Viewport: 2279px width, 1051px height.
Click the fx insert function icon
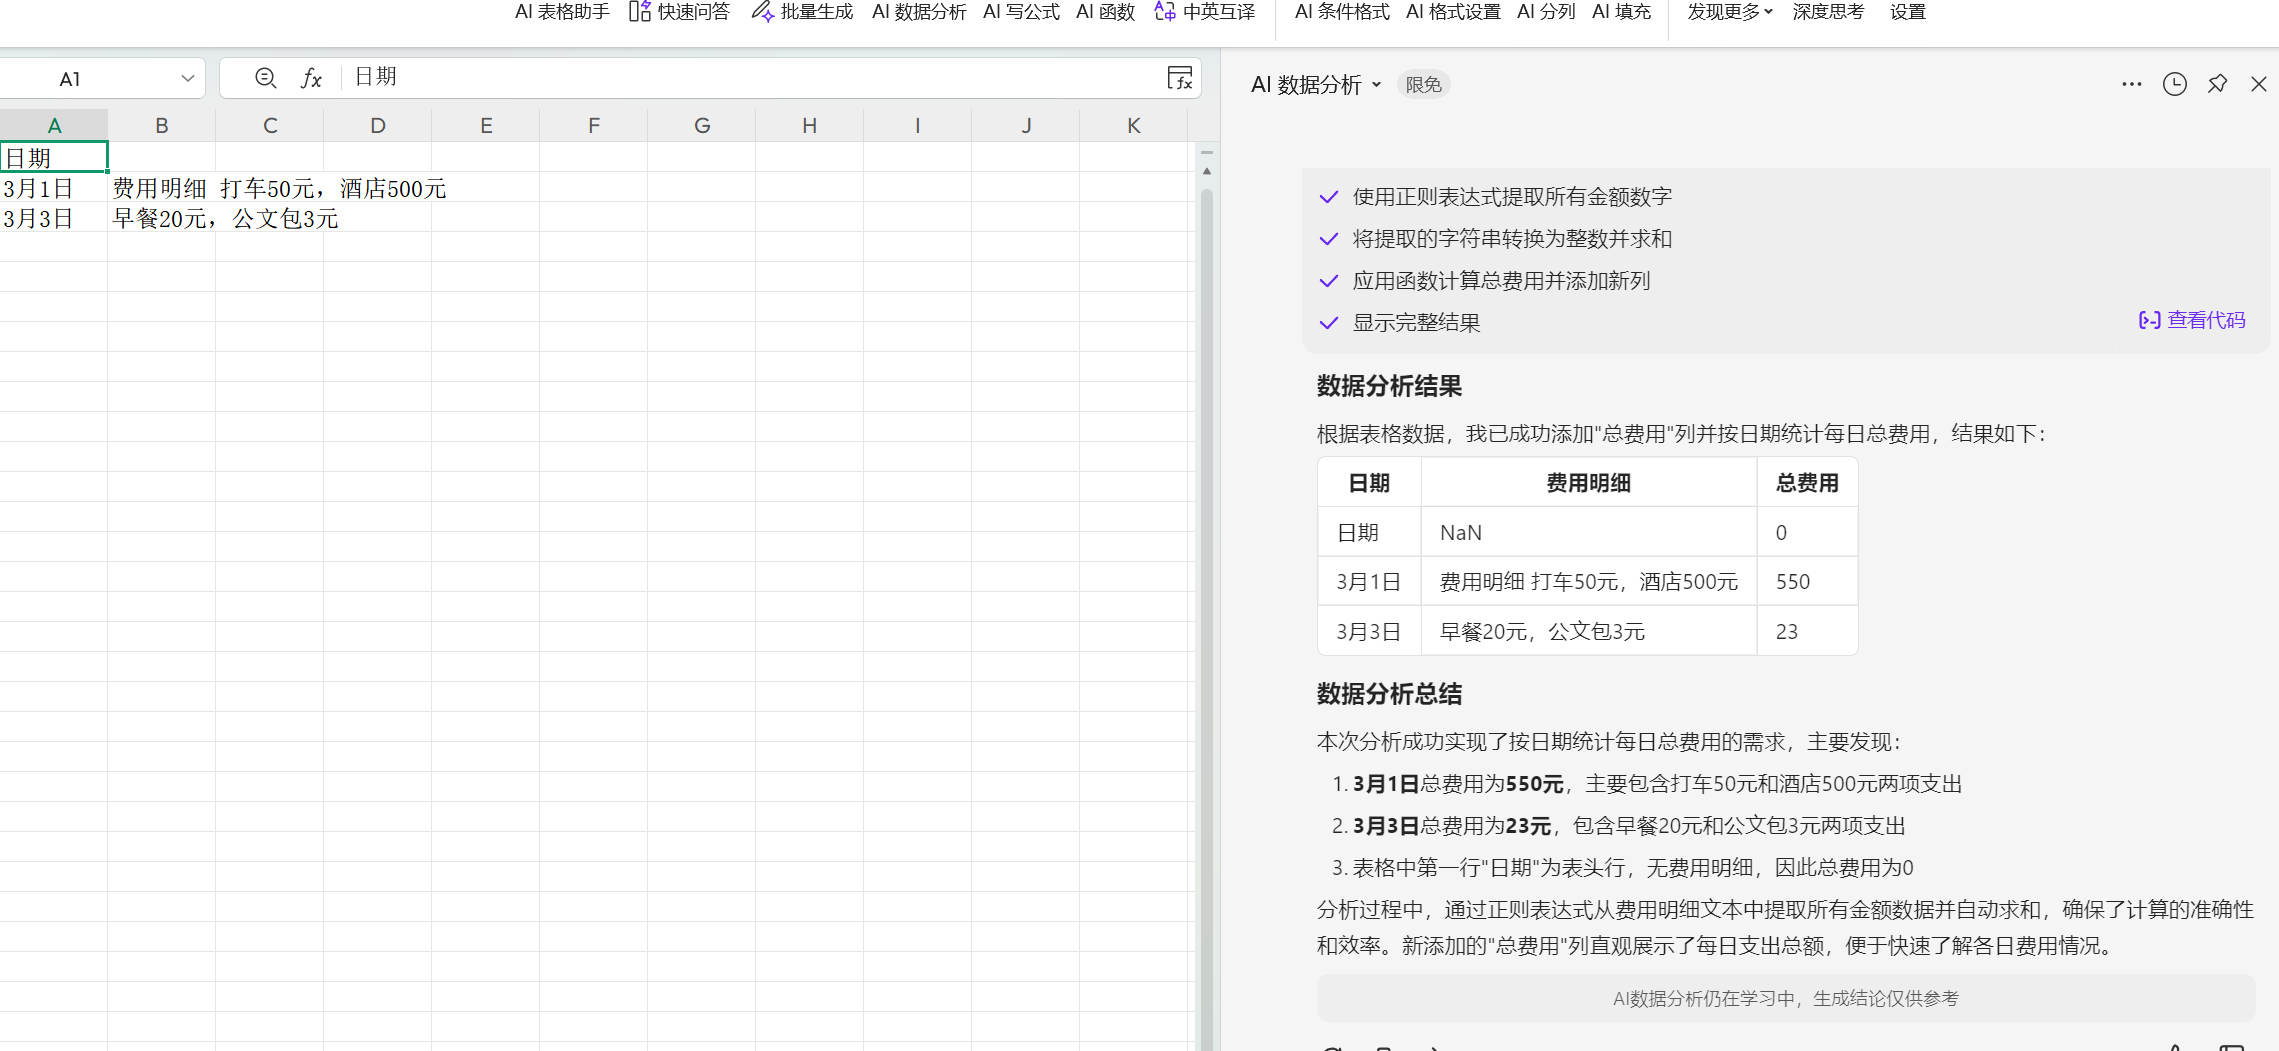point(311,78)
